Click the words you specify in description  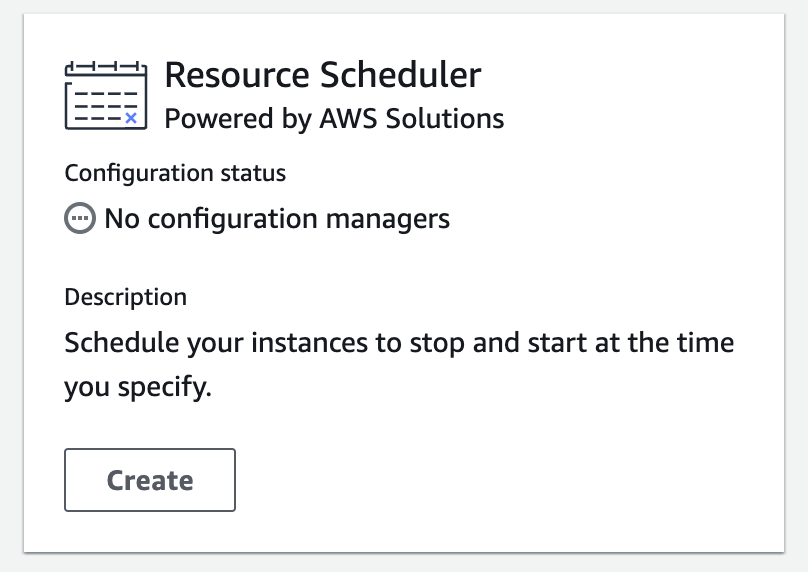[x=137, y=388]
